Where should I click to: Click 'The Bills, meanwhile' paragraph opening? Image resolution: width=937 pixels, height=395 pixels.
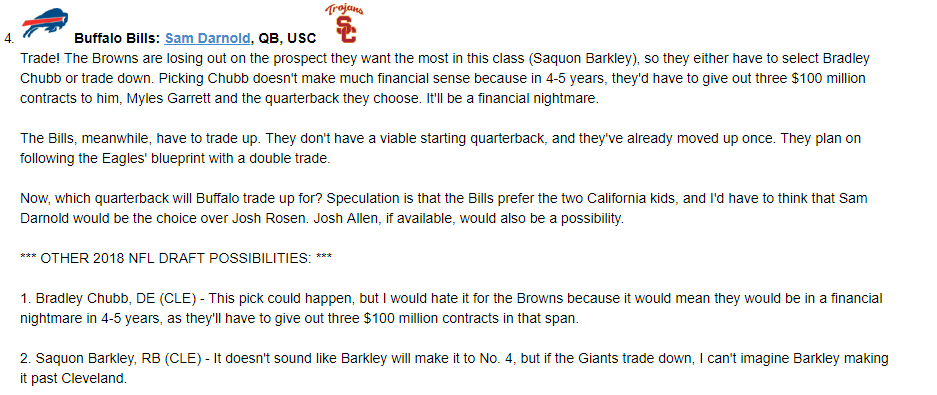(74, 139)
